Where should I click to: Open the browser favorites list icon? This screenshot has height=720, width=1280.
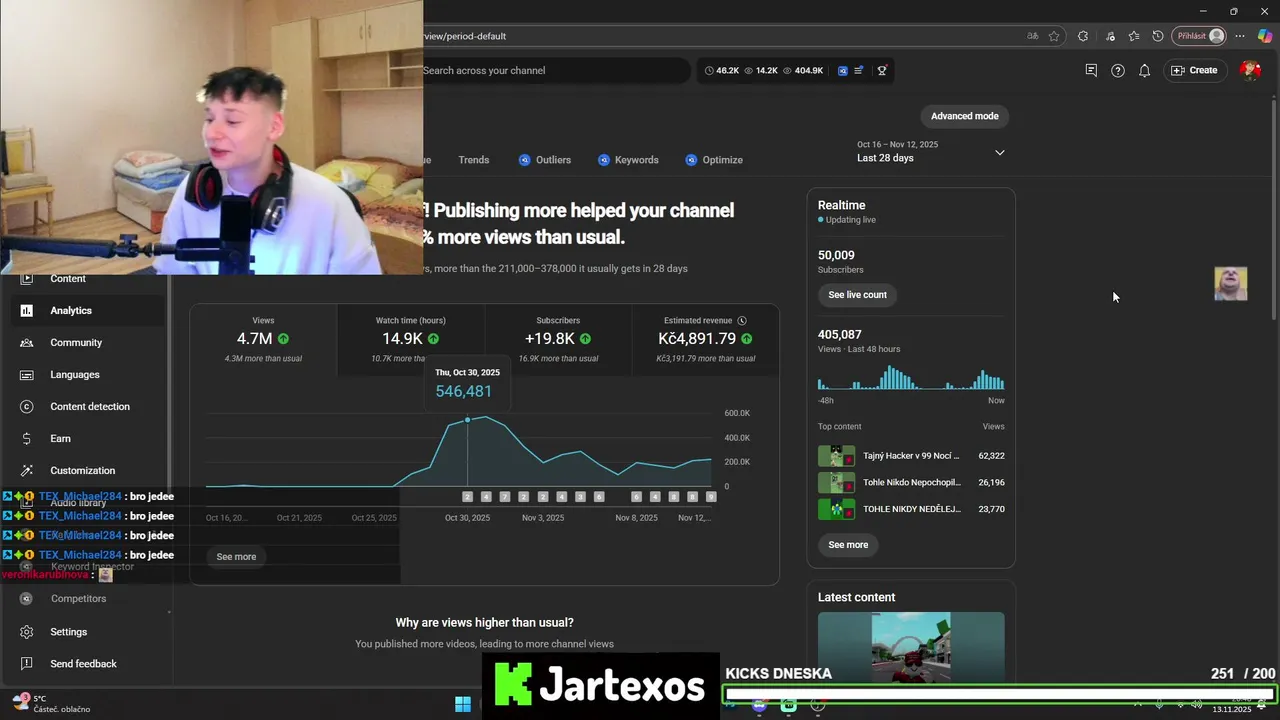[x=1134, y=36]
